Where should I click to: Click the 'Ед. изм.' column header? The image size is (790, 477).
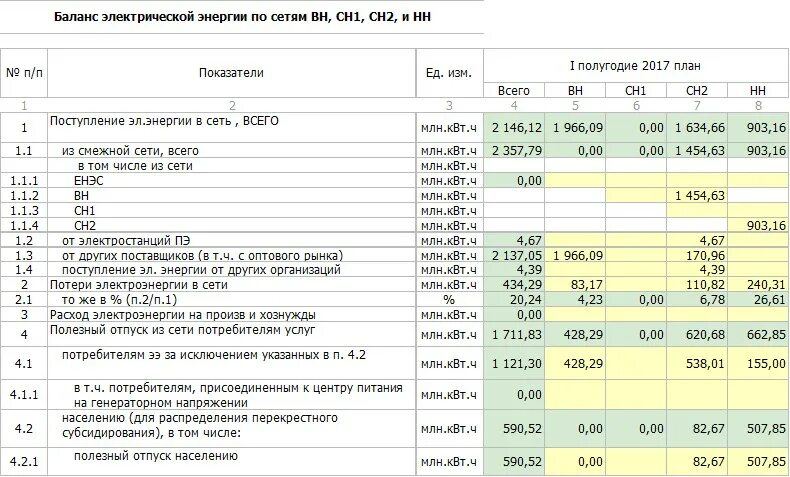pos(449,73)
